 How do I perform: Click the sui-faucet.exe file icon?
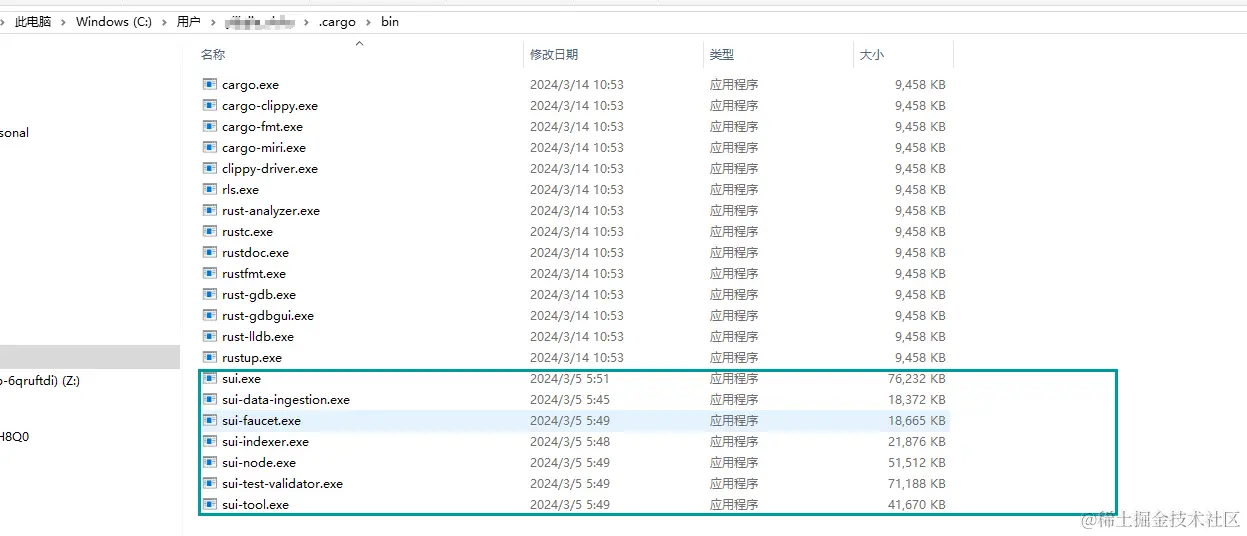(x=210, y=421)
